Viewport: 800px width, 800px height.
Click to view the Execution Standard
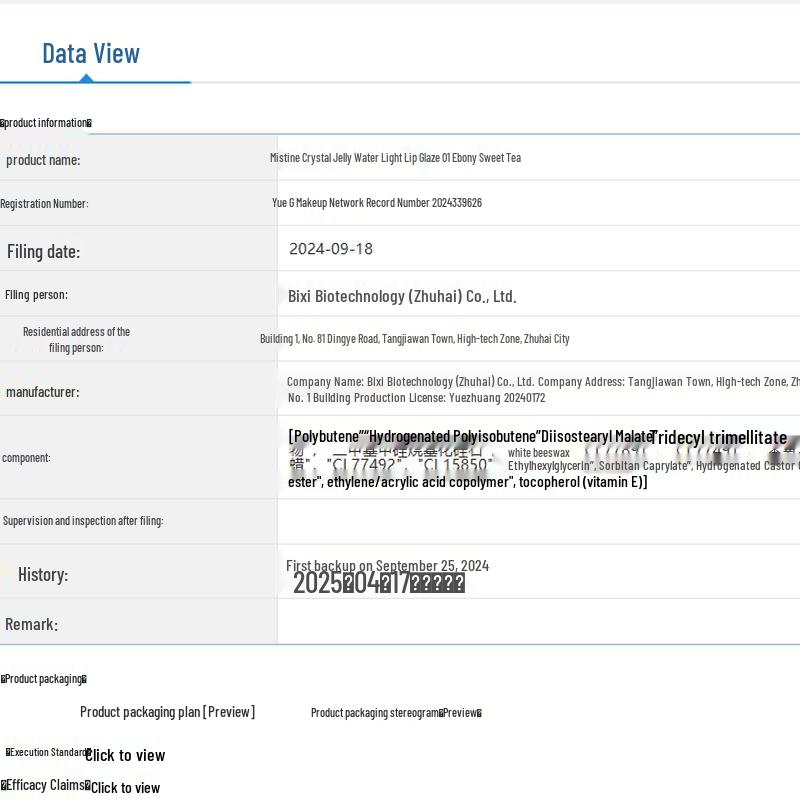125,755
